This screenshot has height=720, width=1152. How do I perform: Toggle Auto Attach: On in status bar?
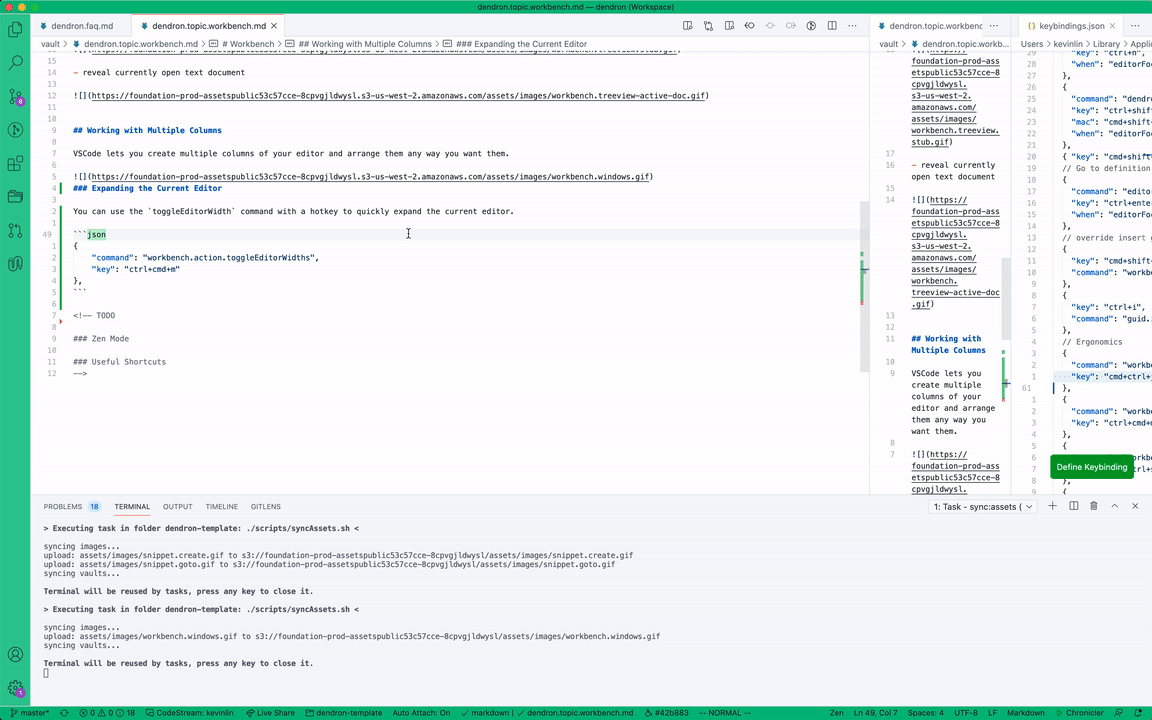[421, 713]
